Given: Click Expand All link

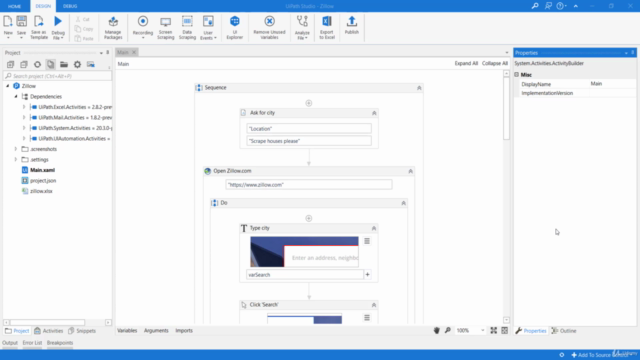Looking at the screenshot, I should click(x=466, y=63).
